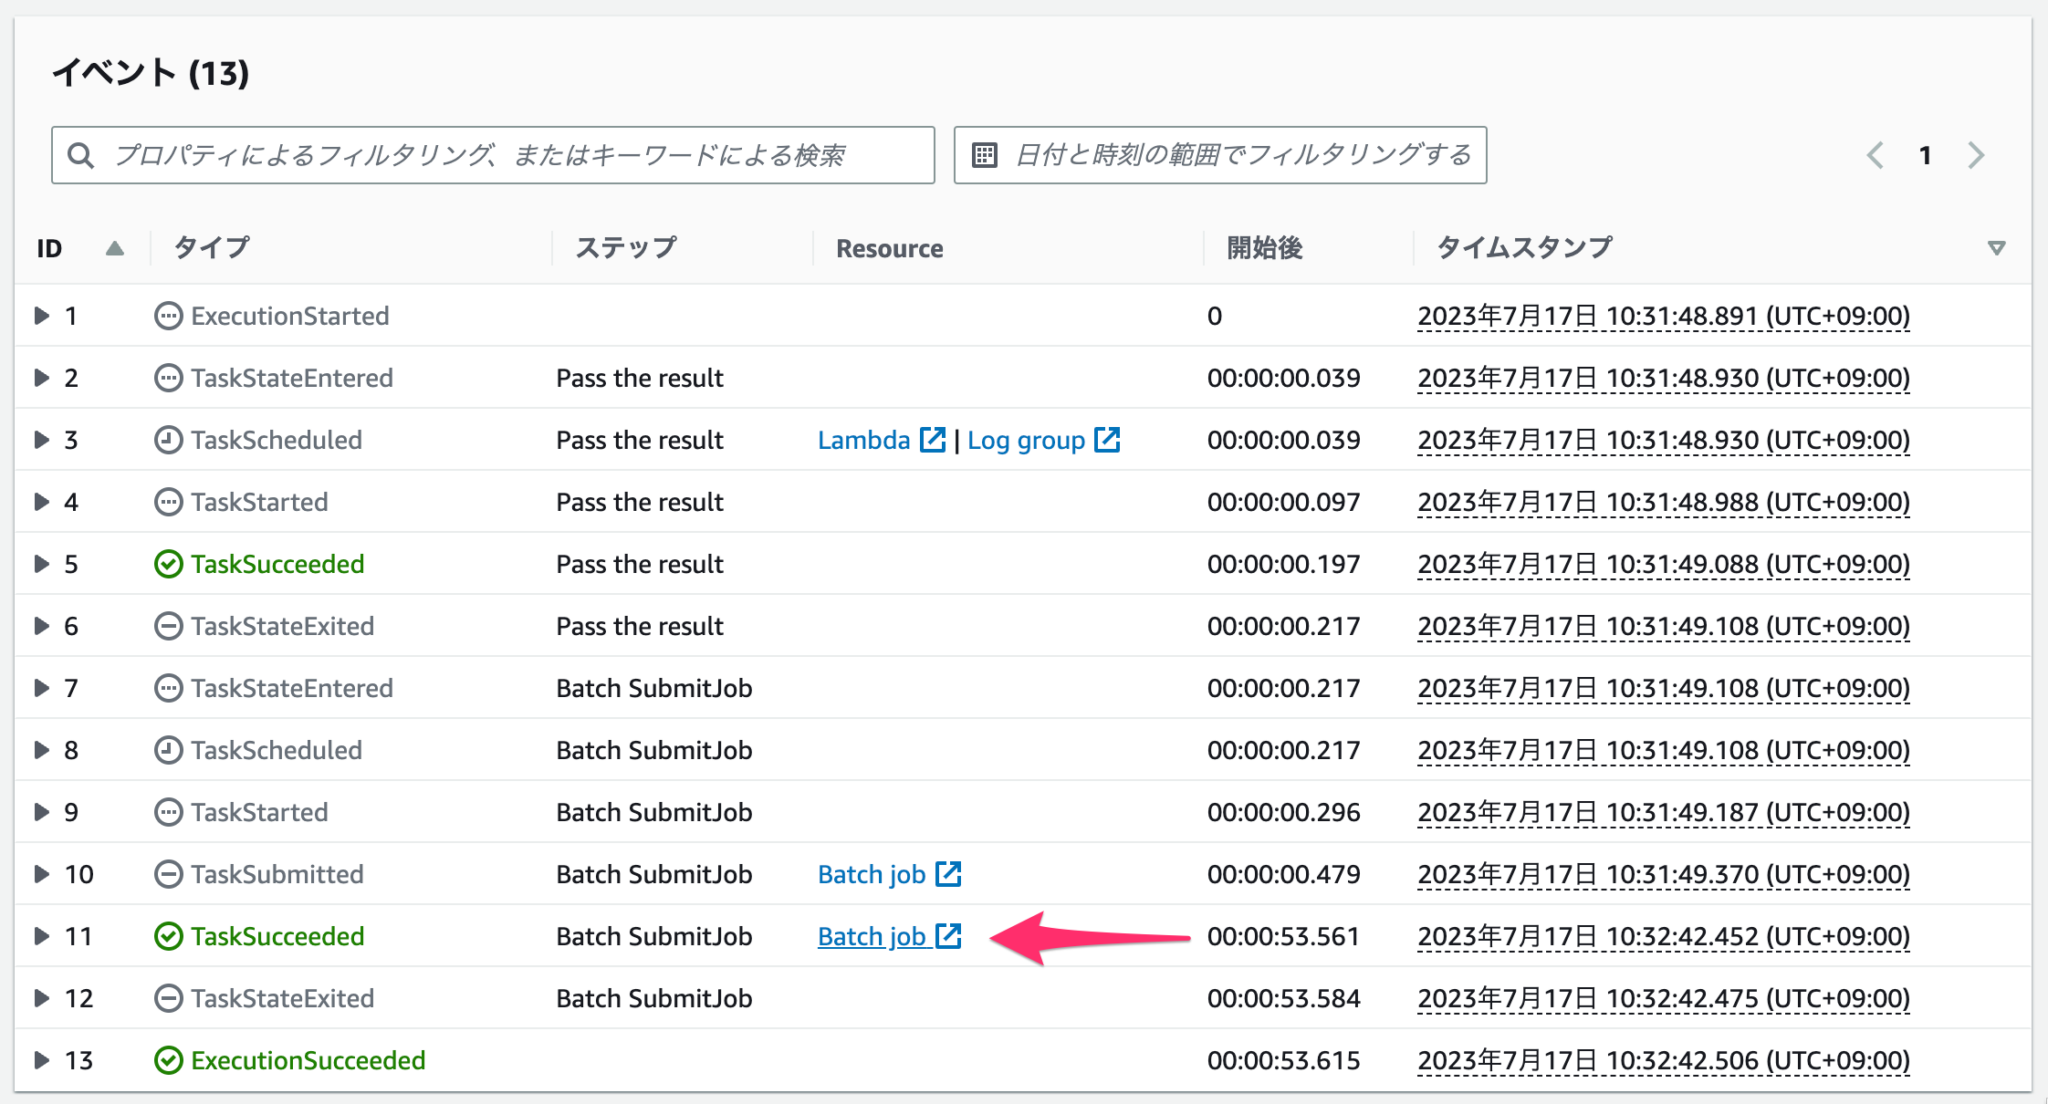Click the sort arrow next to タイムスタンプ column

1996,247
